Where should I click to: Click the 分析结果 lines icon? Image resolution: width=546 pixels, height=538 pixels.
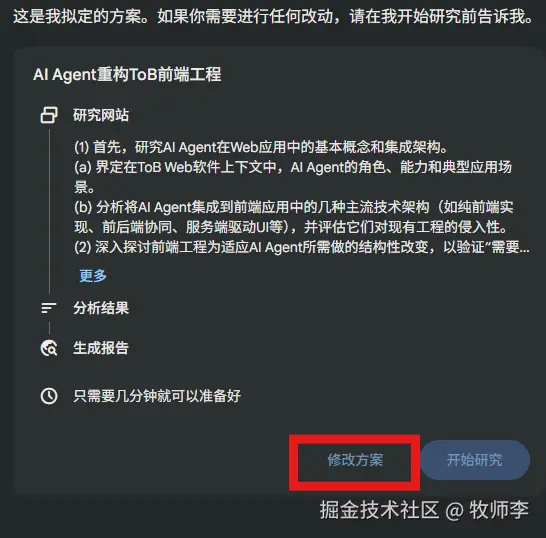click(49, 308)
